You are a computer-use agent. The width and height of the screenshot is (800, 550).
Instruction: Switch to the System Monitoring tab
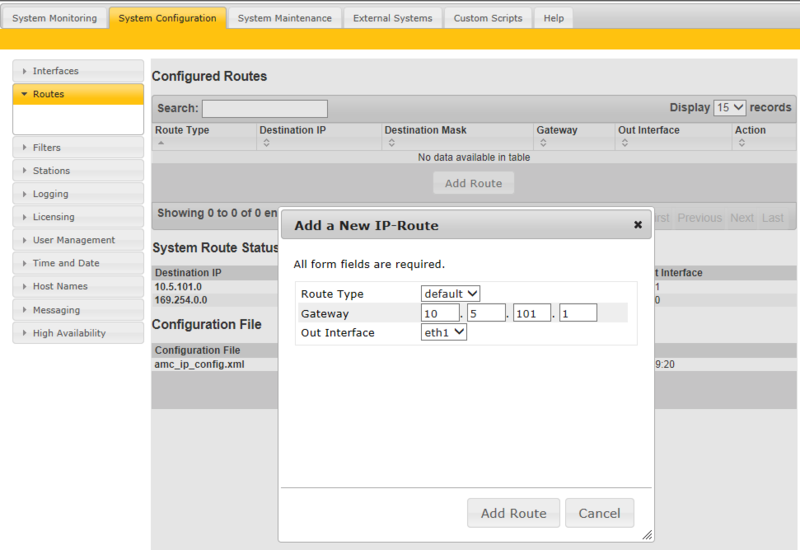pyautogui.click(x=54, y=18)
